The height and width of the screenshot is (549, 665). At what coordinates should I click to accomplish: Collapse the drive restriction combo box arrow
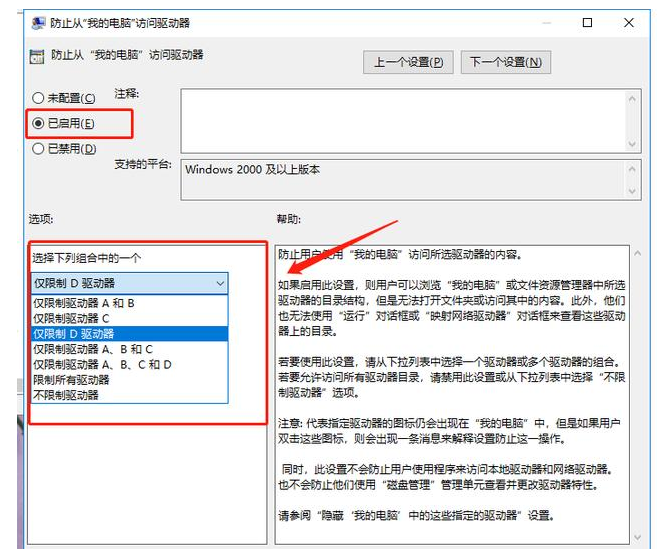220,283
